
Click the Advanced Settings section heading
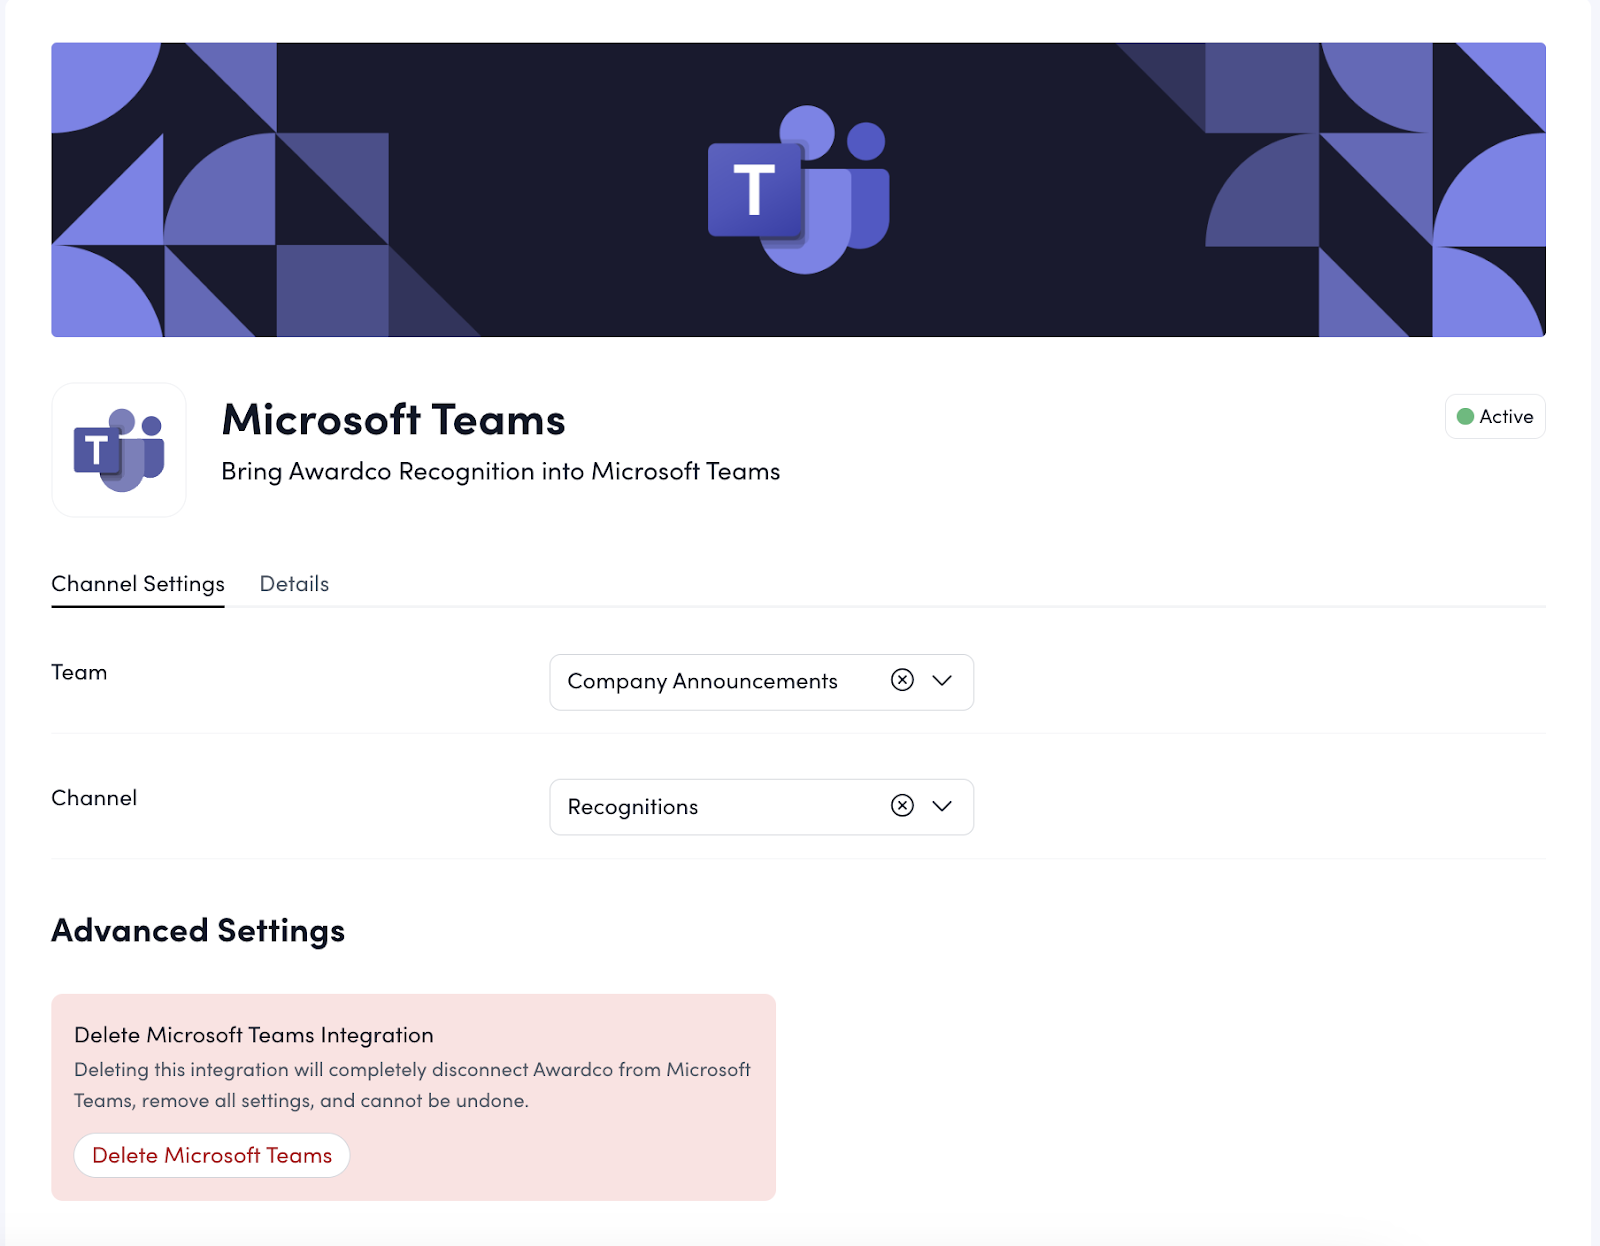pos(198,931)
